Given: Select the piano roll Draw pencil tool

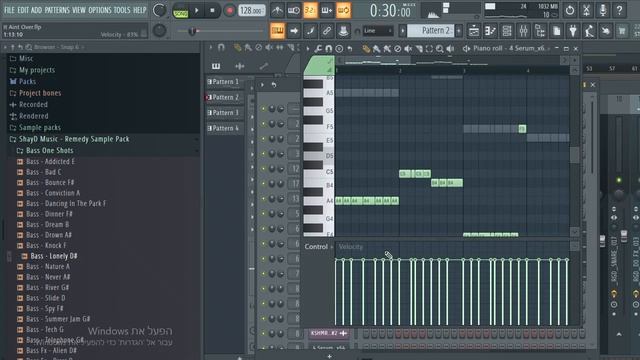Looking at the screenshot, I should click(x=366, y=49).
